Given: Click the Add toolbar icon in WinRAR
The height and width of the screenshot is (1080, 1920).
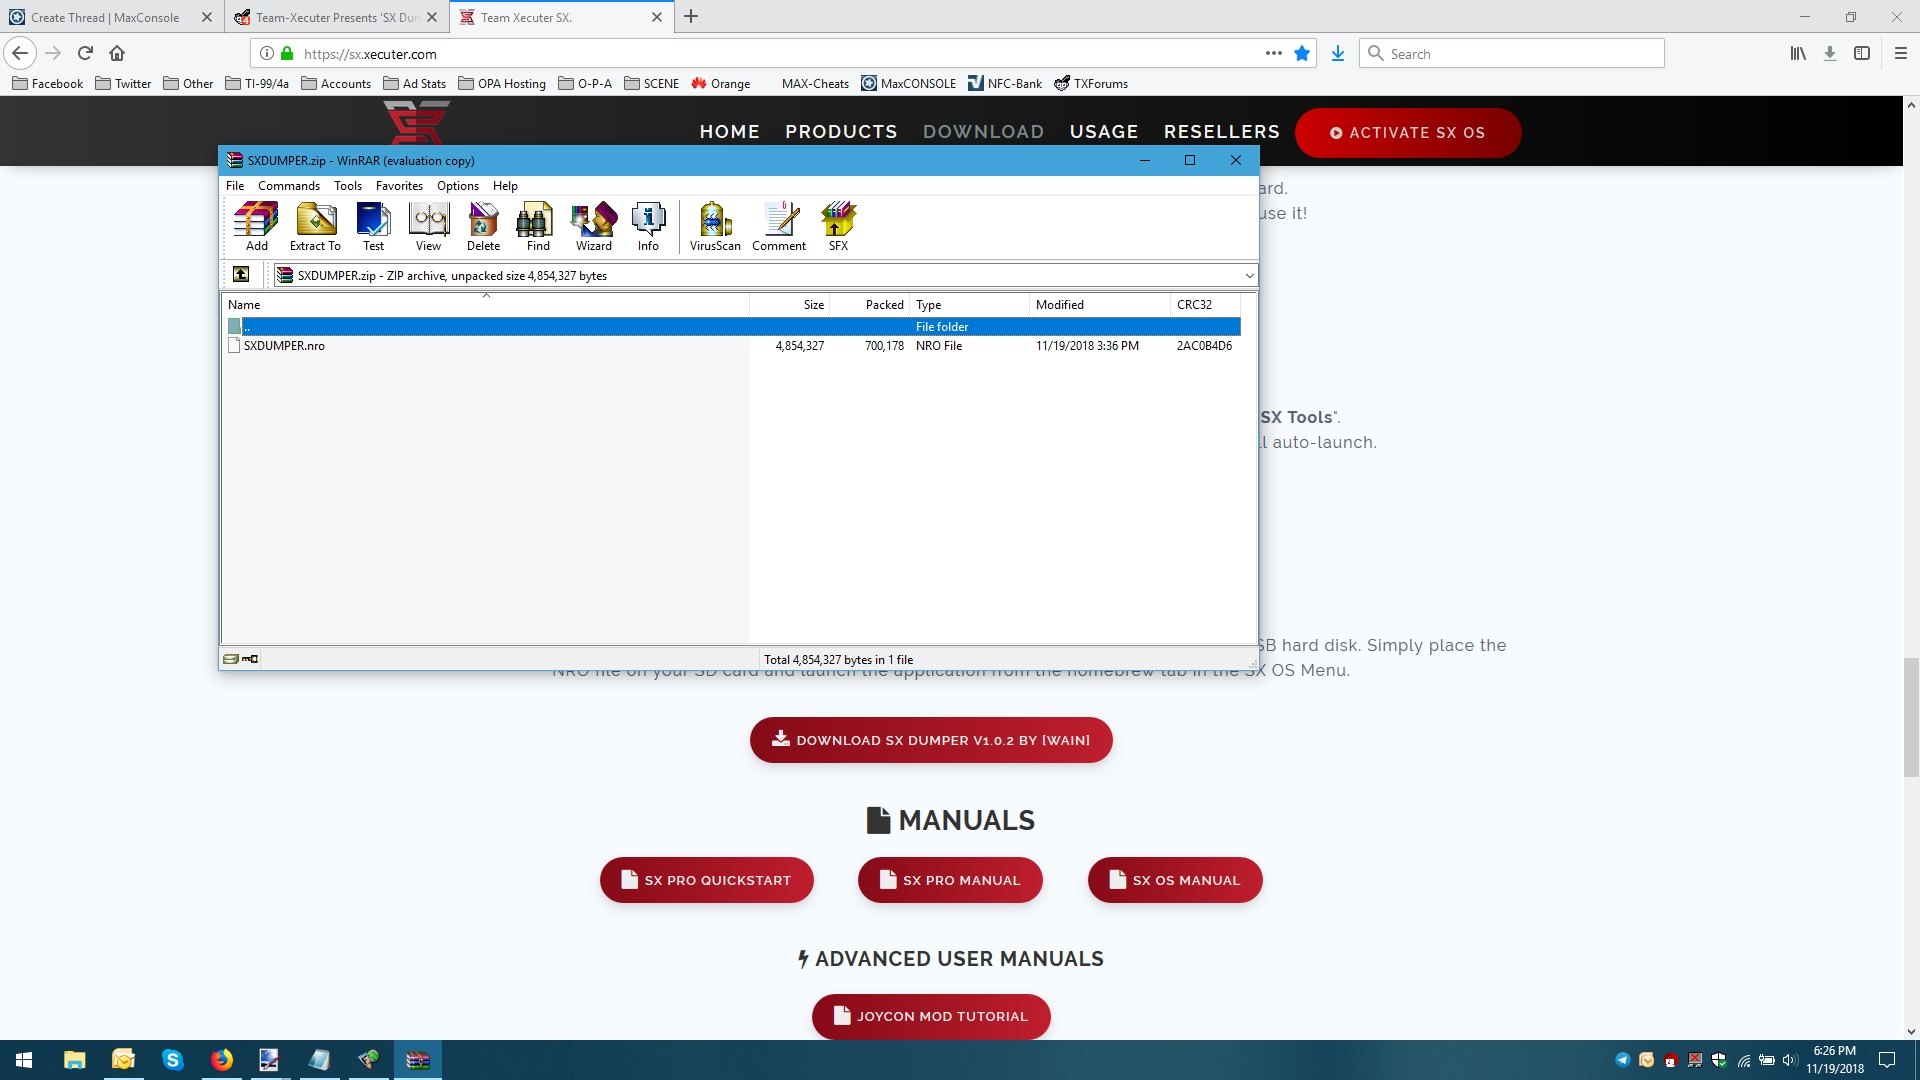Looking at the screenshot, I should (256, 226).
